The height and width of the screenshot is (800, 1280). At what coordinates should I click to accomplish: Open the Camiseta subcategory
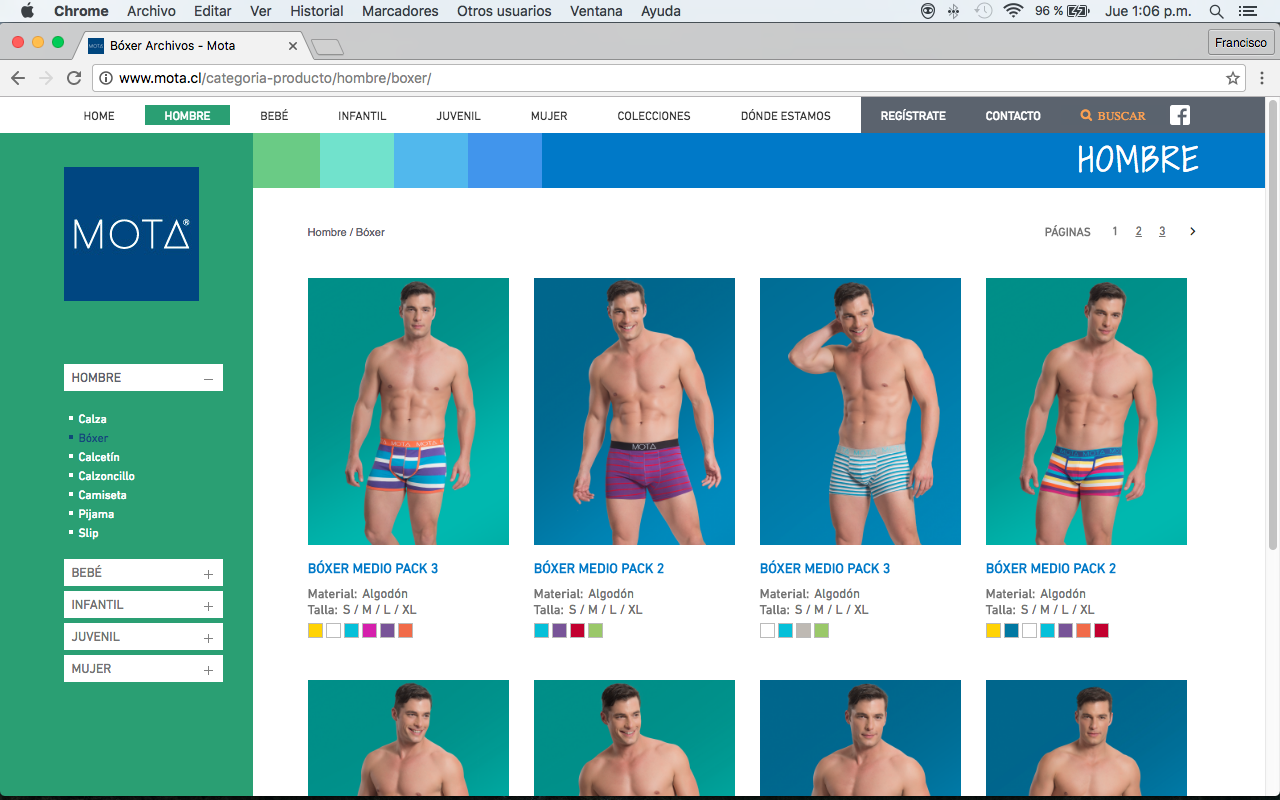(102, 495)
